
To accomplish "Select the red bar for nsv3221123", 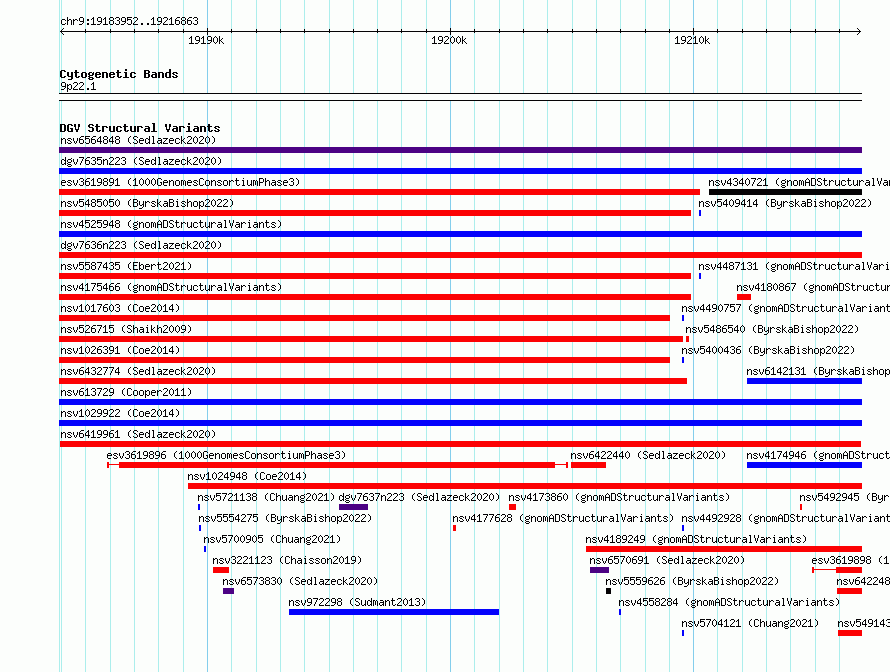I will tap(221, 570).
